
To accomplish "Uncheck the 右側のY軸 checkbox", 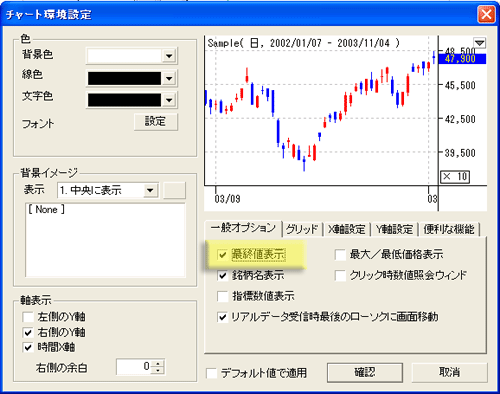I will pos(28,332).
